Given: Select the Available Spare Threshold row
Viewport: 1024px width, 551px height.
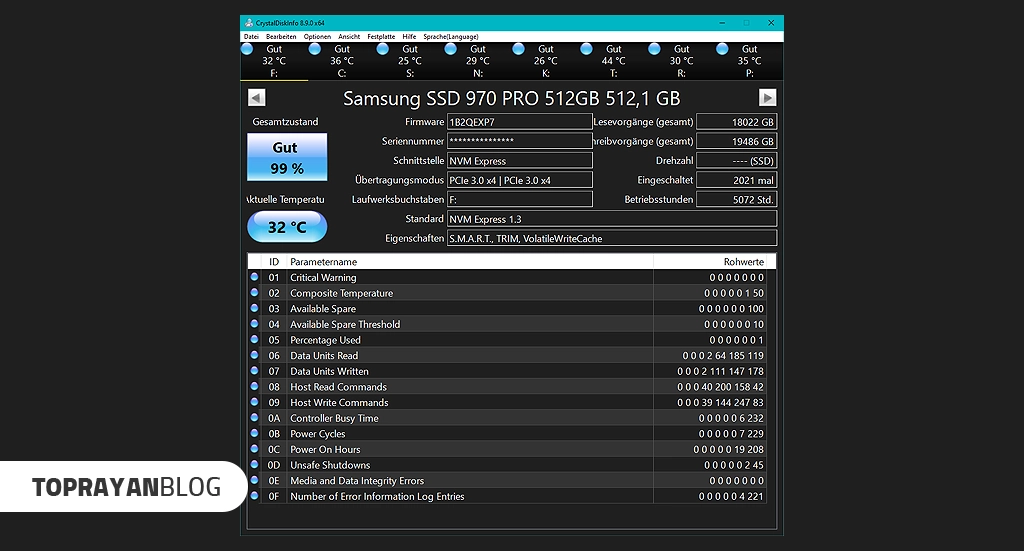Looking at the screenshot, I should (506, 324).
